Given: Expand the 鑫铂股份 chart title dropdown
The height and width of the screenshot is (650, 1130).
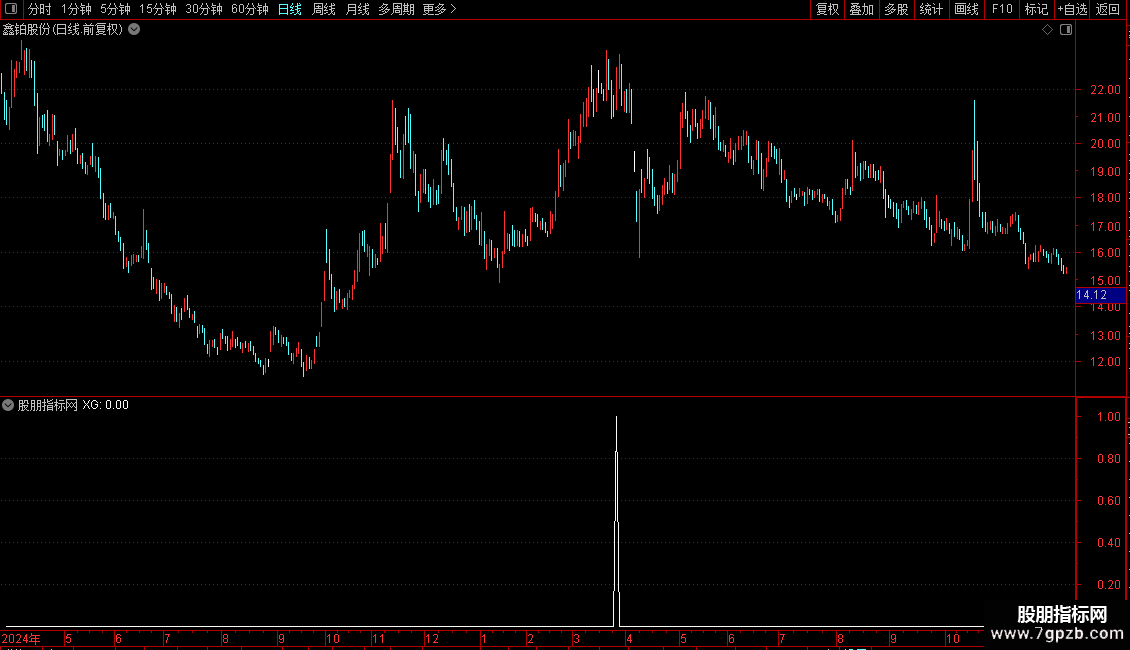Looking at the screenshot, I should (x=134, y=30).
